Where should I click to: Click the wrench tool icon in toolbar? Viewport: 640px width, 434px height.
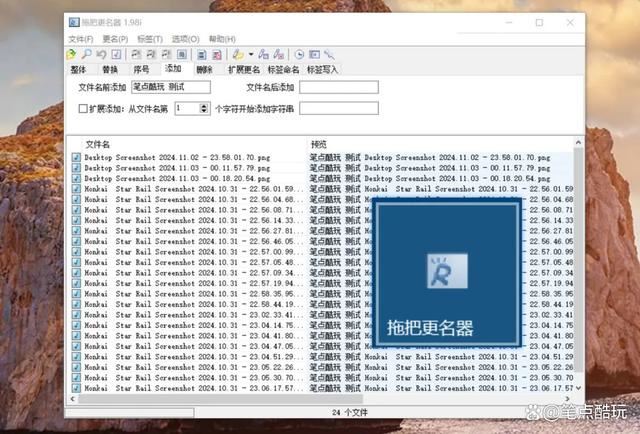329,53
